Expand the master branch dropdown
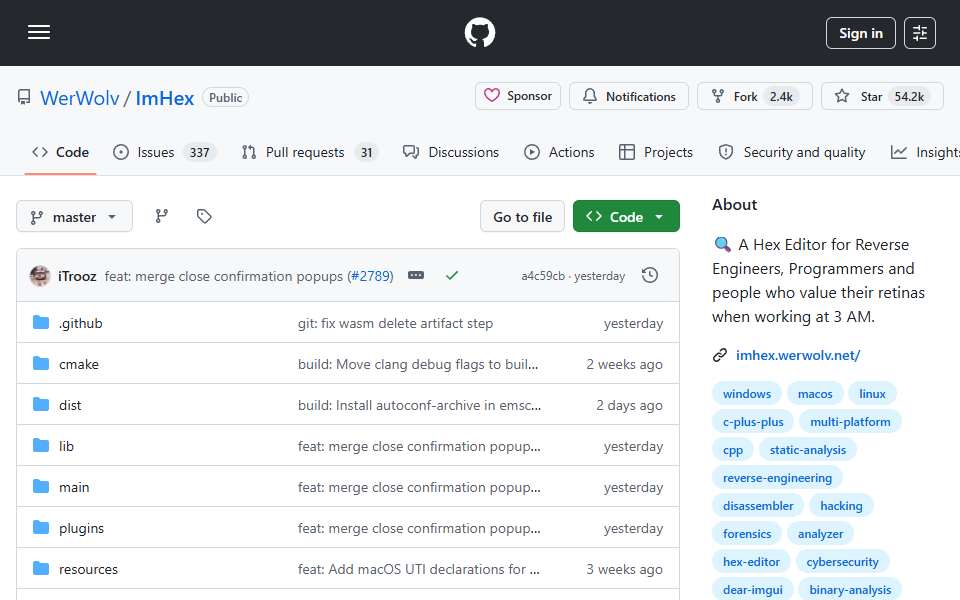 coord(74,217)
